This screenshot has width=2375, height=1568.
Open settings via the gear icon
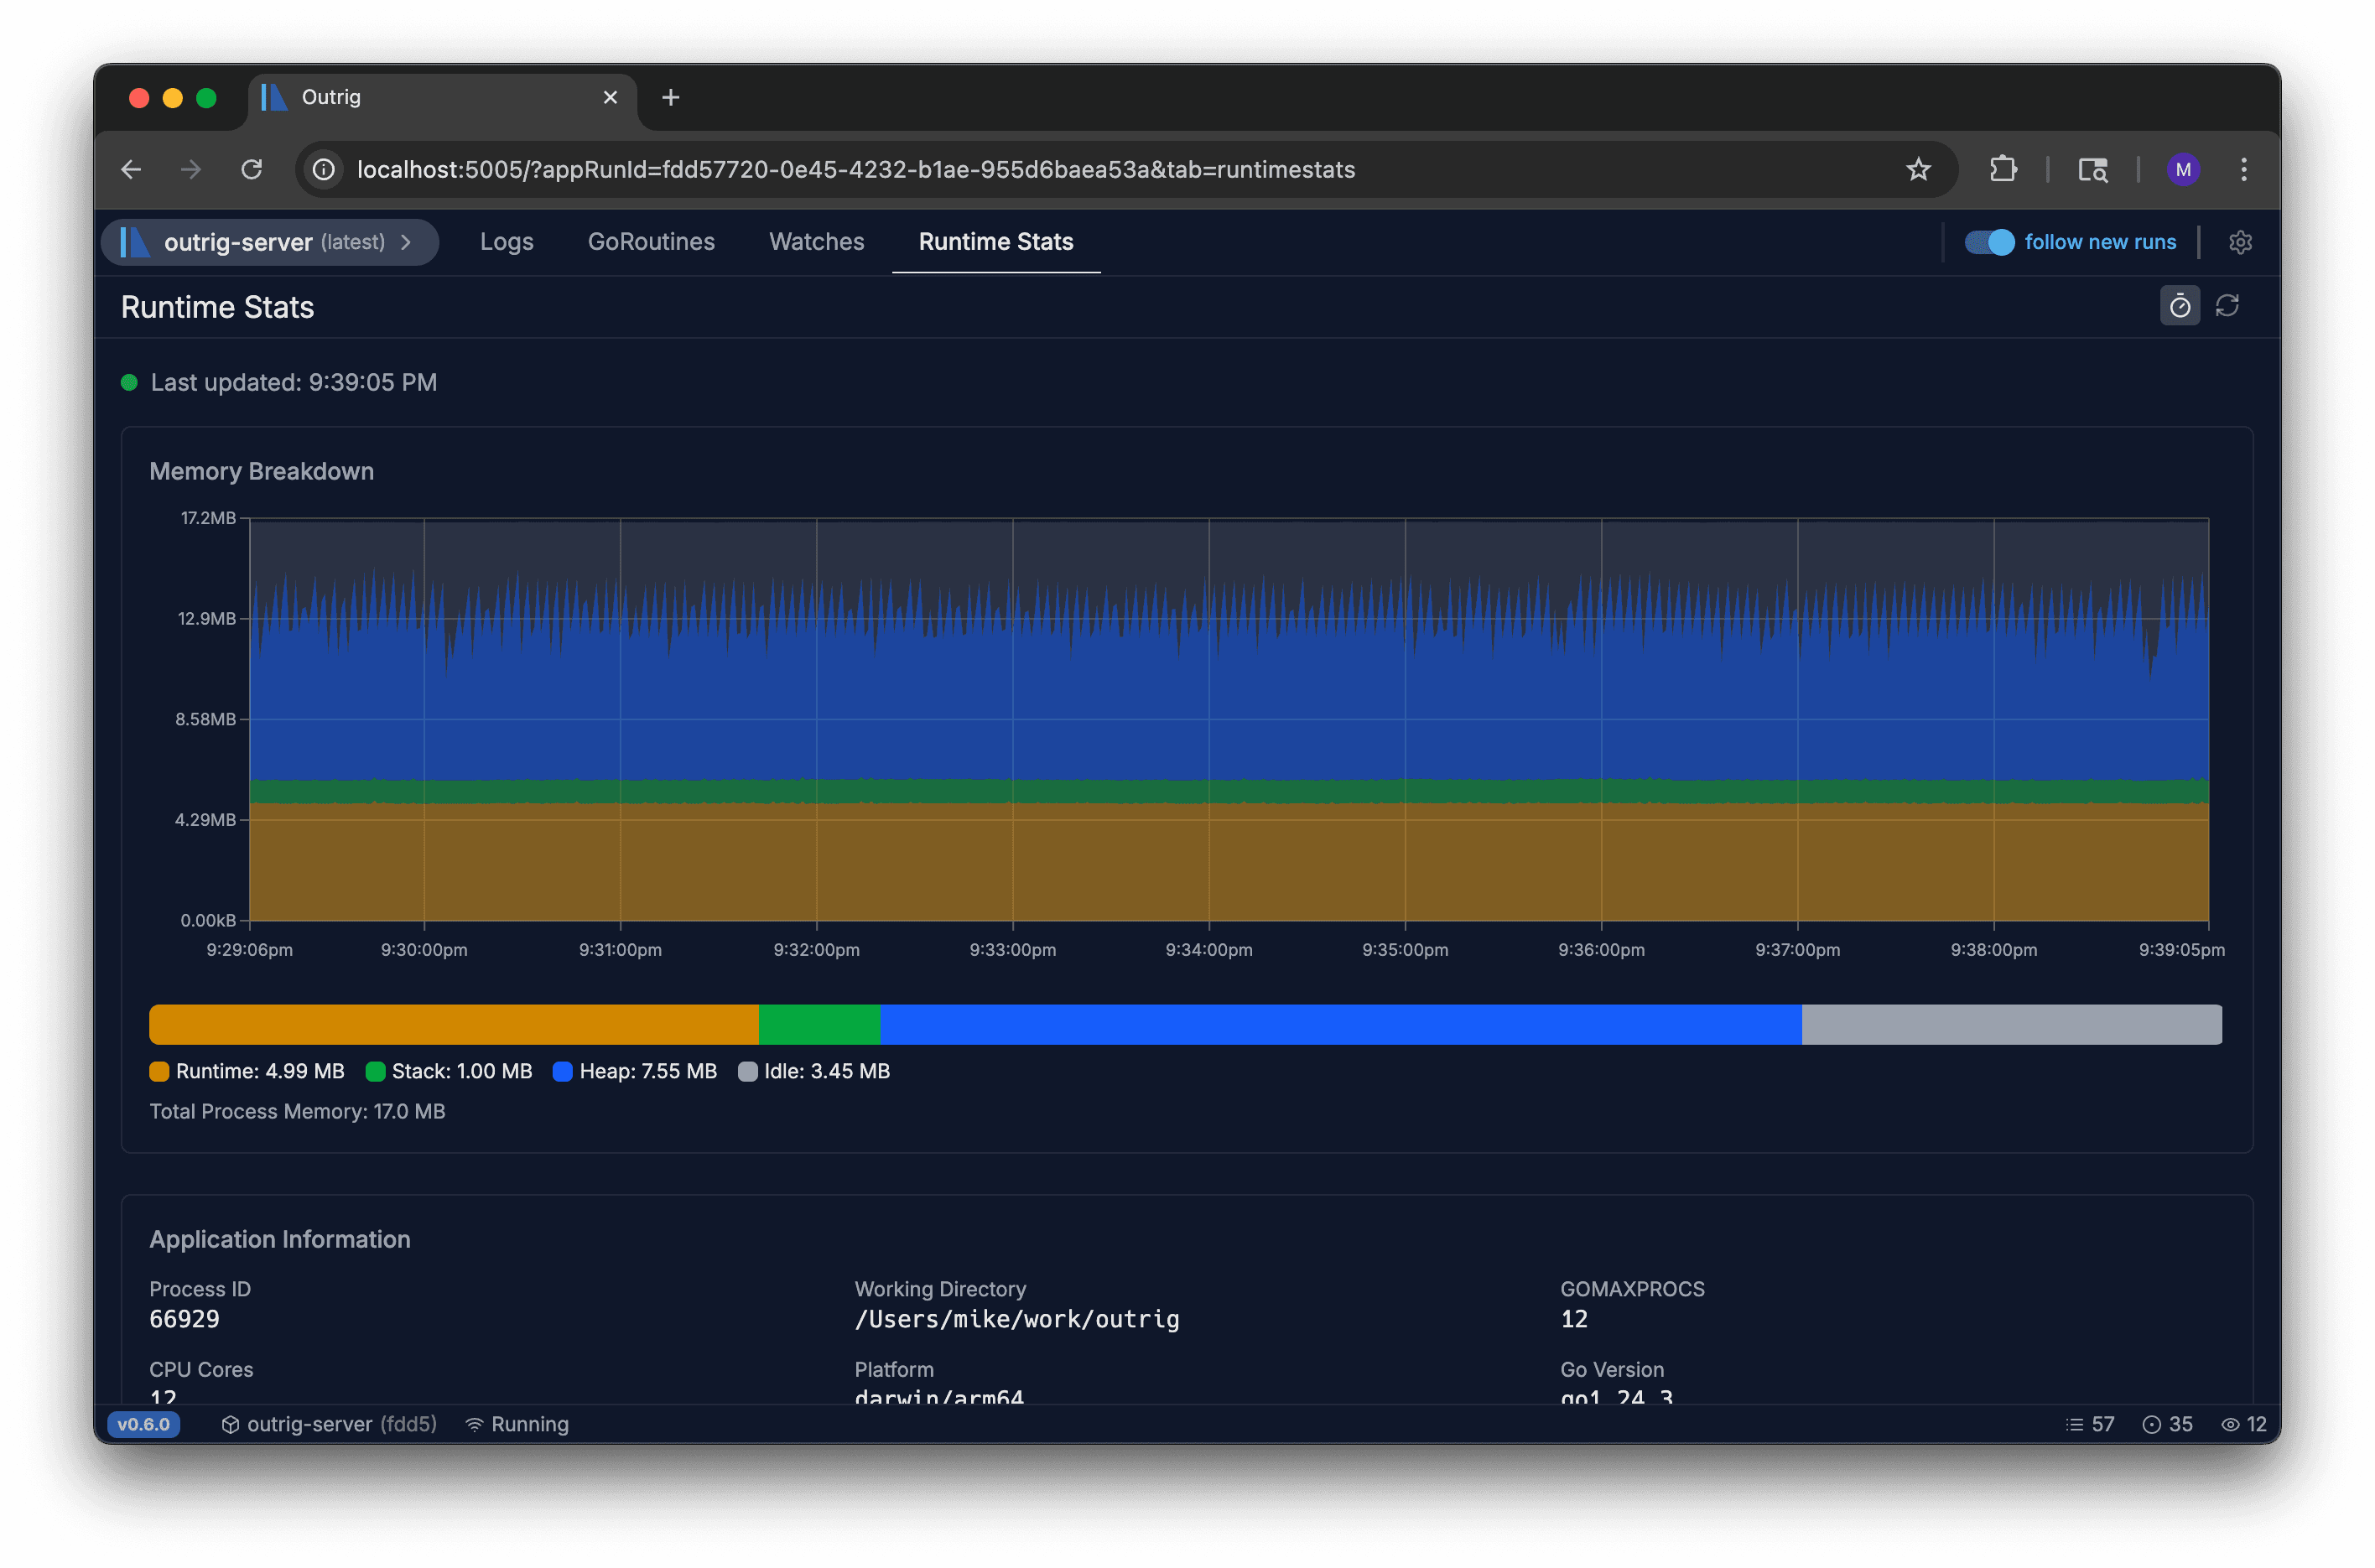click(2241, 242)
